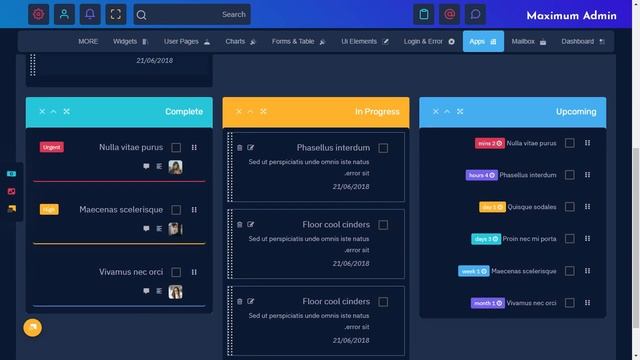Open the Dashboard menu item
Screen dimensions: 640x360
pos(583,41)
